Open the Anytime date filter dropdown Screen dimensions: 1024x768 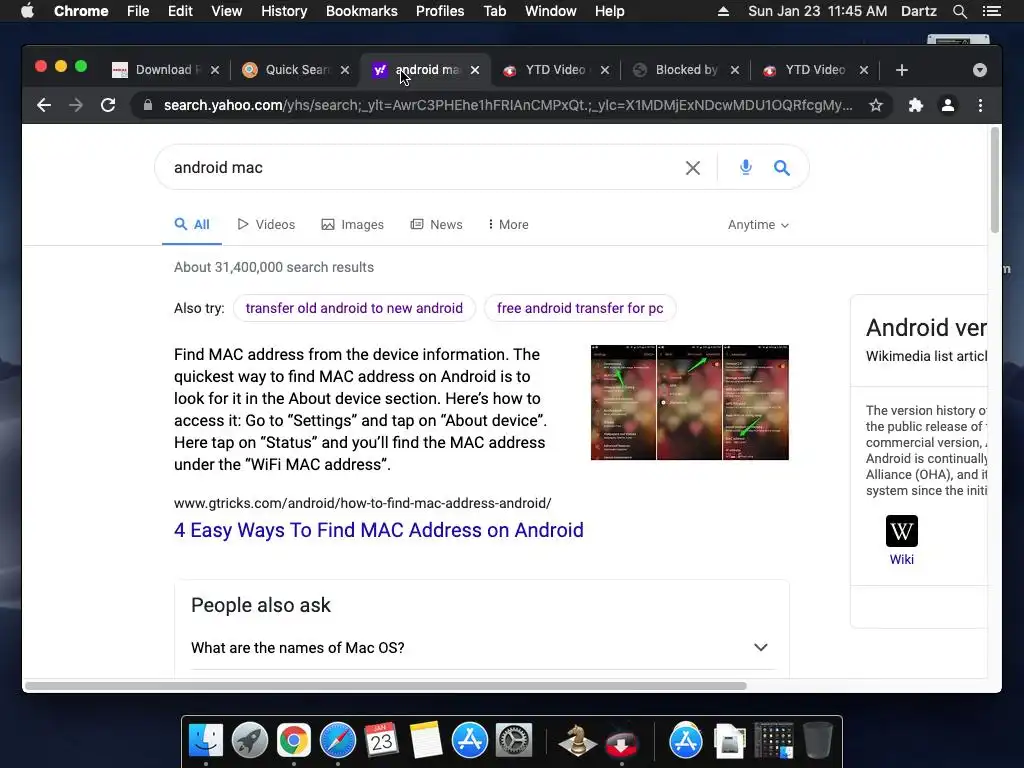758,225
